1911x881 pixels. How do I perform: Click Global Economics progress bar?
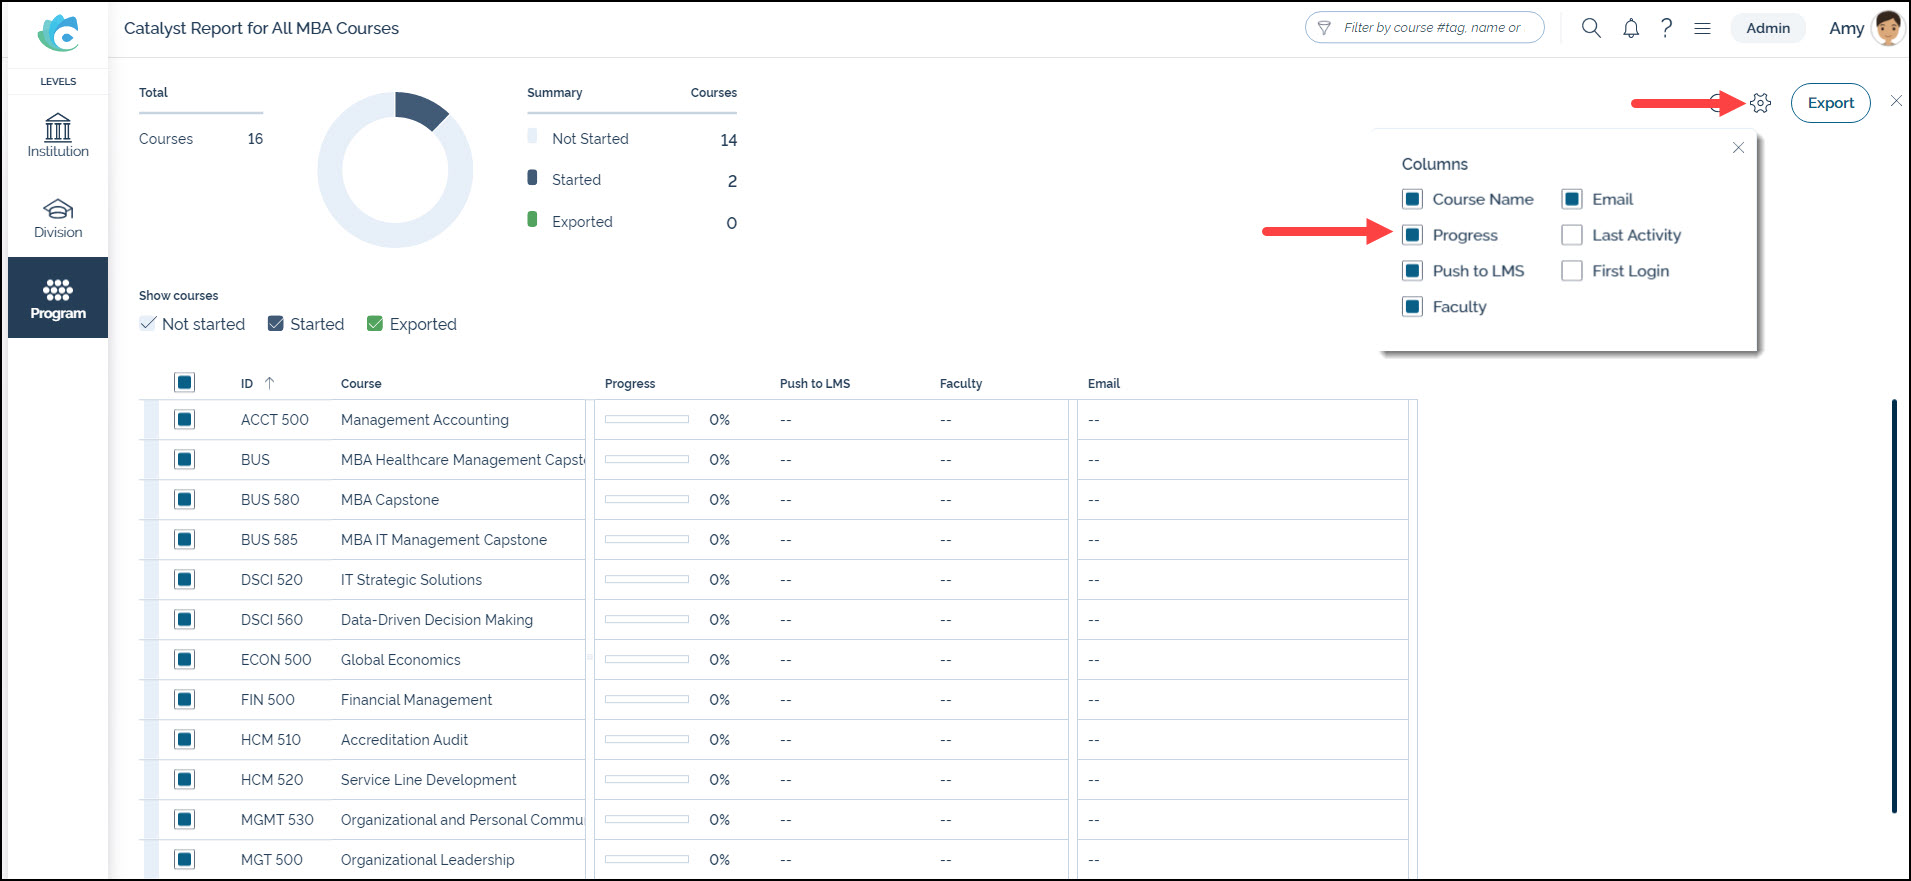click(x=647, y=659)
